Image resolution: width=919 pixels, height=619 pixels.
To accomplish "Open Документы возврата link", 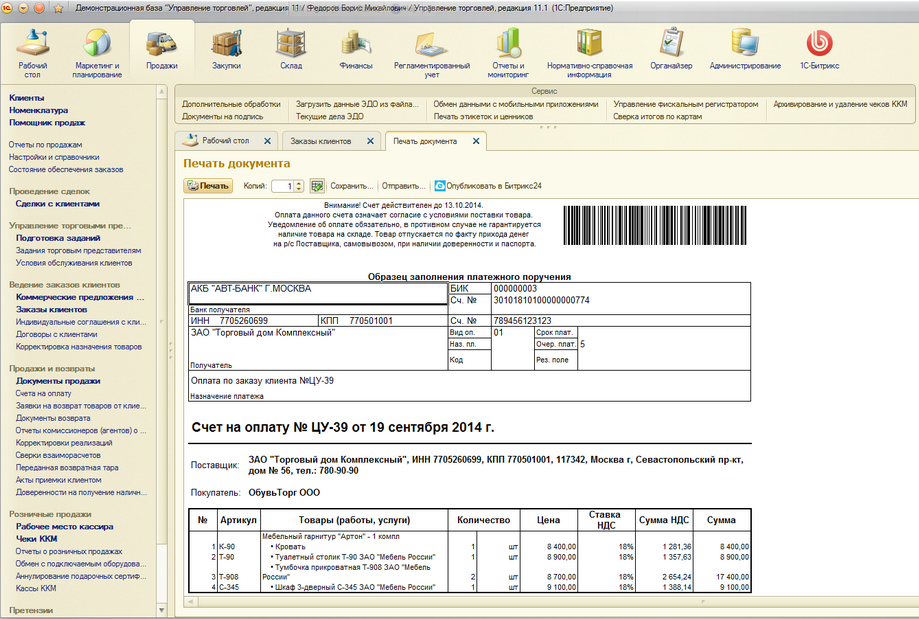I will coord(53,418).
